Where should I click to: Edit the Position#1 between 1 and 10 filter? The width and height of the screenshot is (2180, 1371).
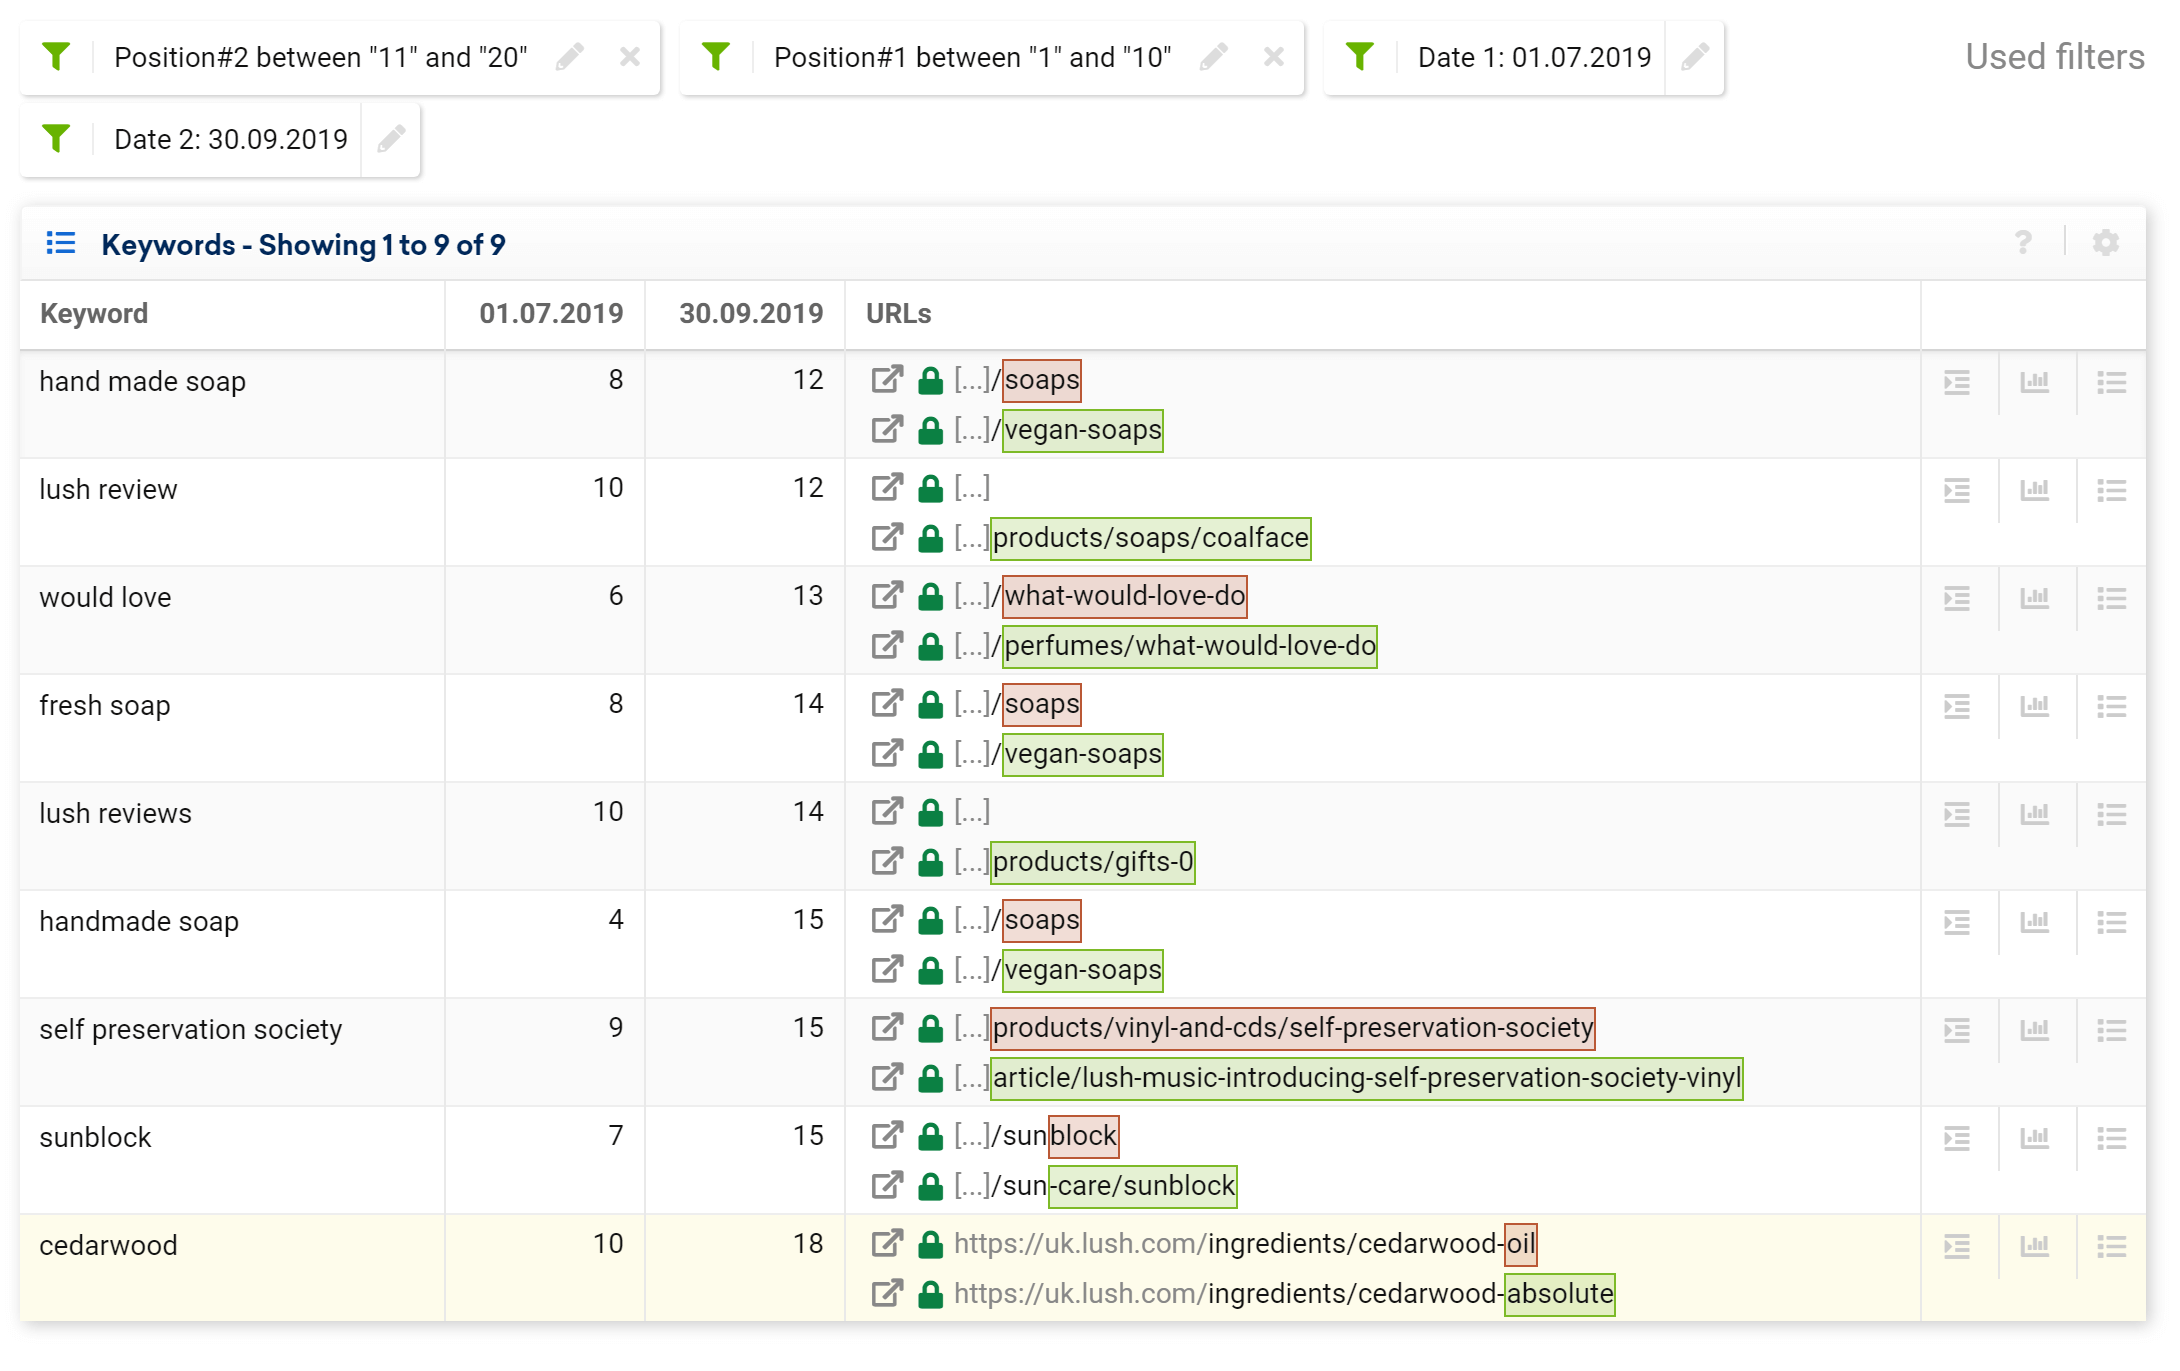click(x=1214, y=57)
